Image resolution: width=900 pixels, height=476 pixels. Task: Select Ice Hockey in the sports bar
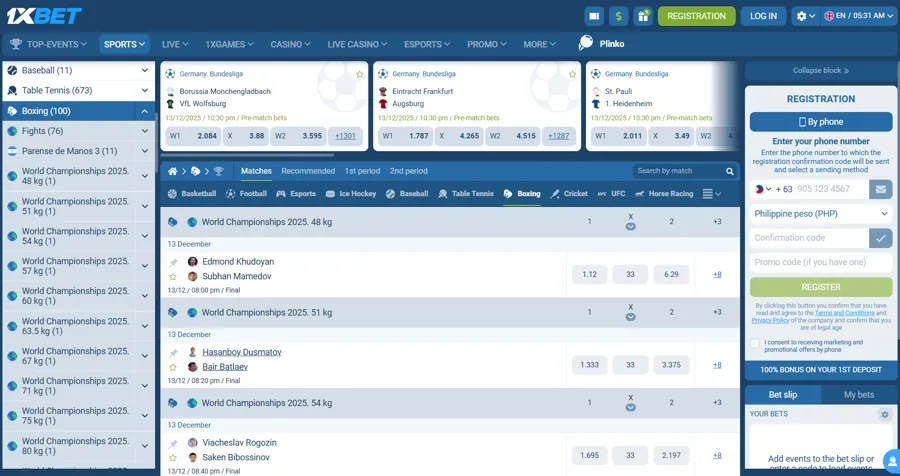[351, 194]
